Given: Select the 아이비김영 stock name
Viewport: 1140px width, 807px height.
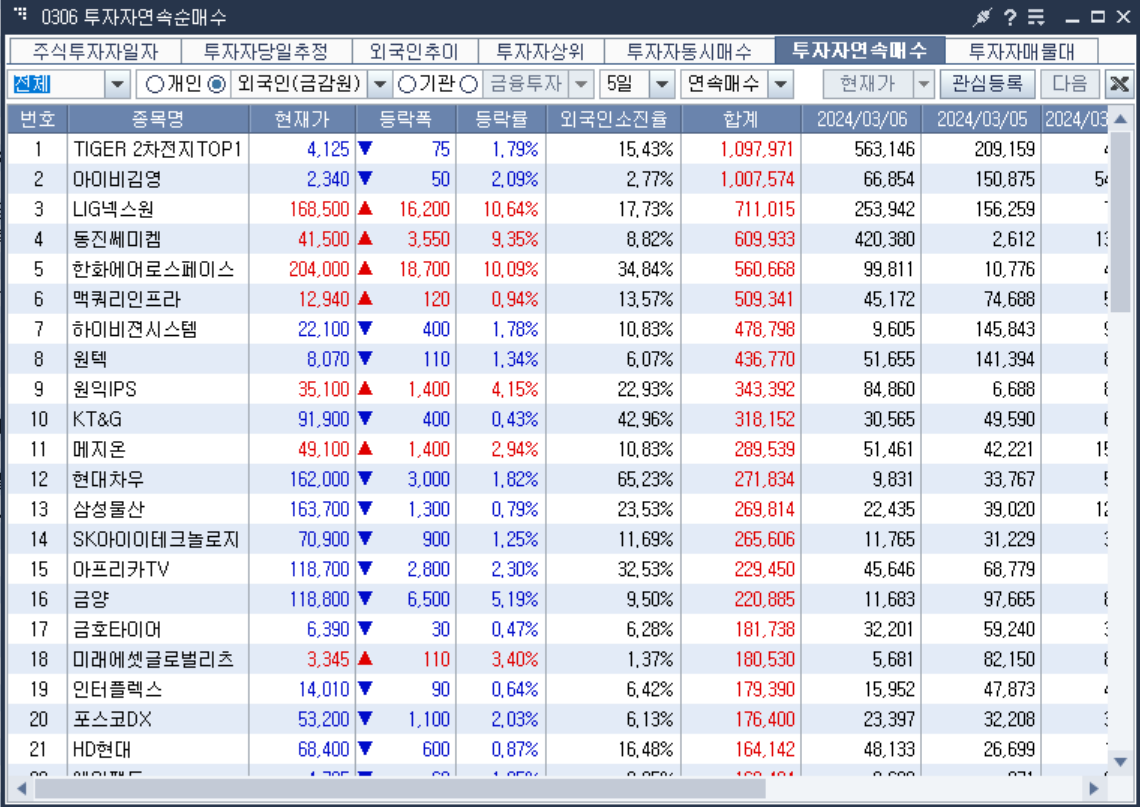Looking at the screenshot, I should [x=117, y=179].
